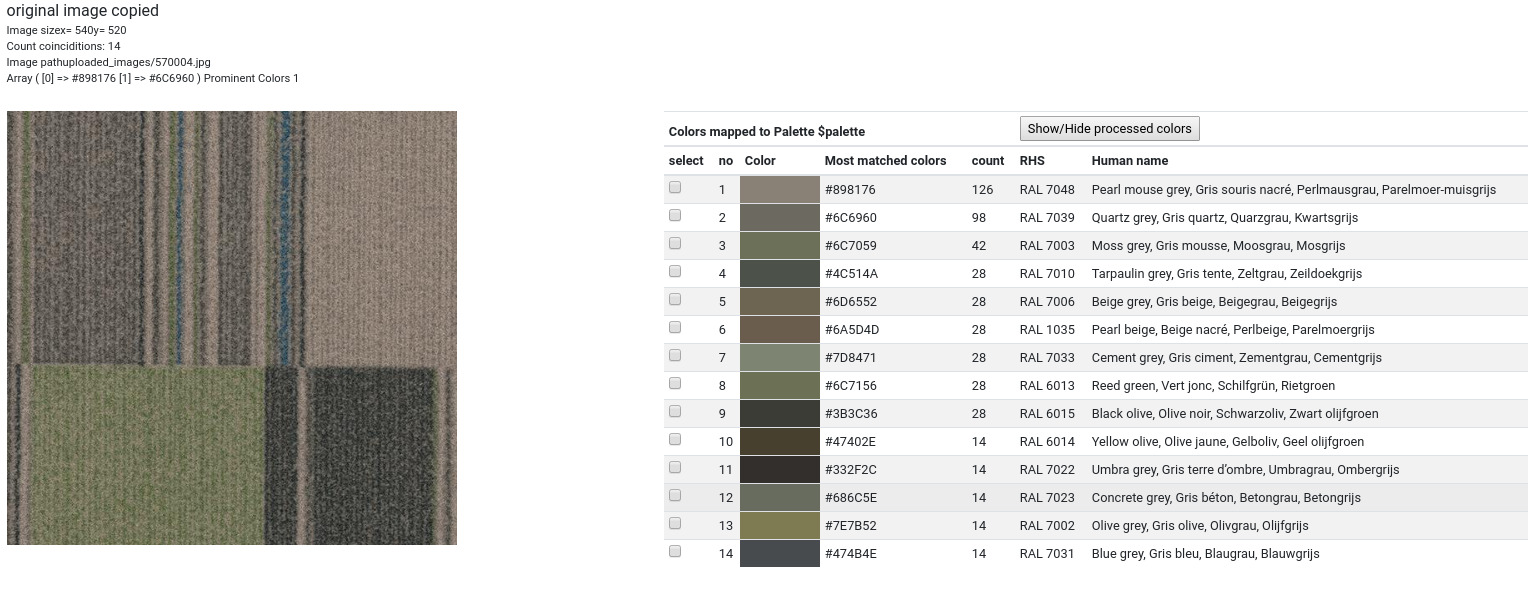
Task: Click the Show/Hide processed colors button
Action: click(1109, 129)
